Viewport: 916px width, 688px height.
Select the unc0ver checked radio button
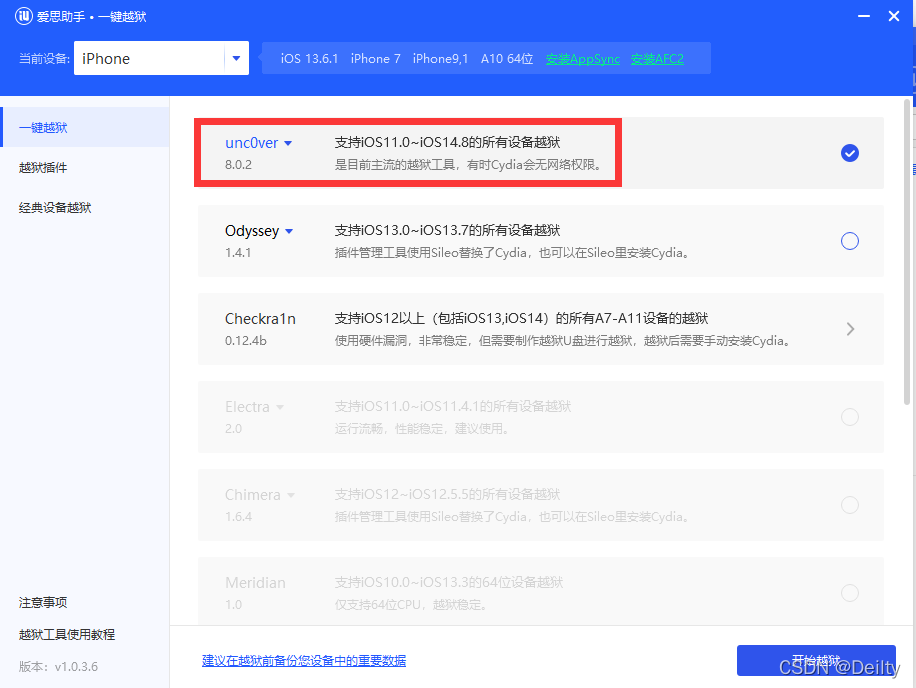[849, 153]
